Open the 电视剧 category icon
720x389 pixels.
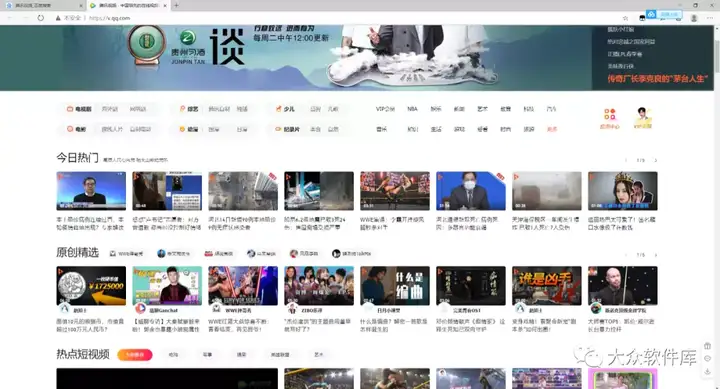click(x=70, y=109)
